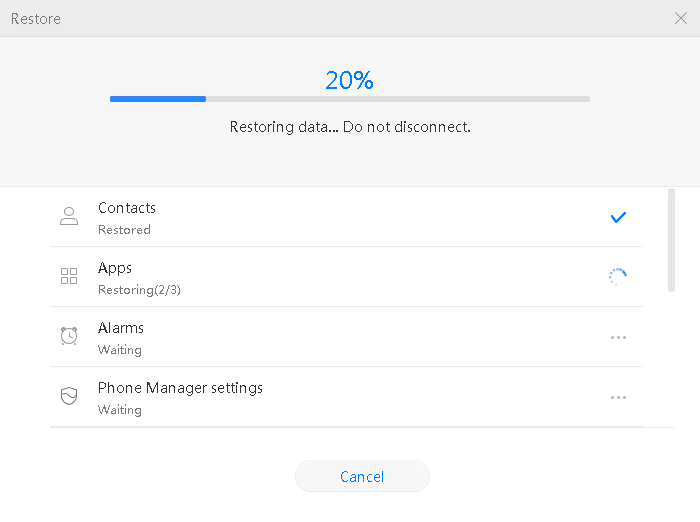Click the 20% progress percentage label
This screenshot has height=522, width=700.
pos(350,80)
